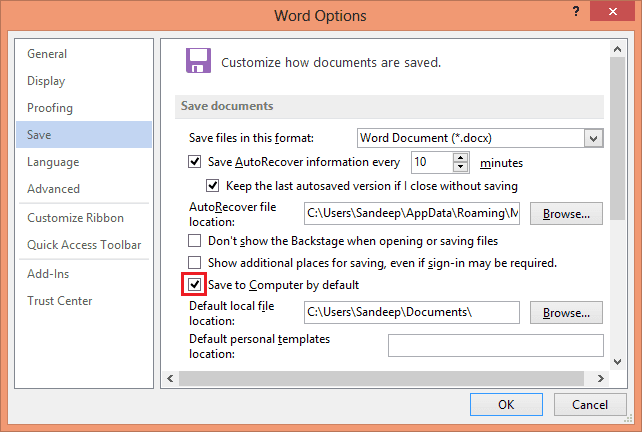Click the Default personal templates location field
642x432 pixels.
[495, 346]
